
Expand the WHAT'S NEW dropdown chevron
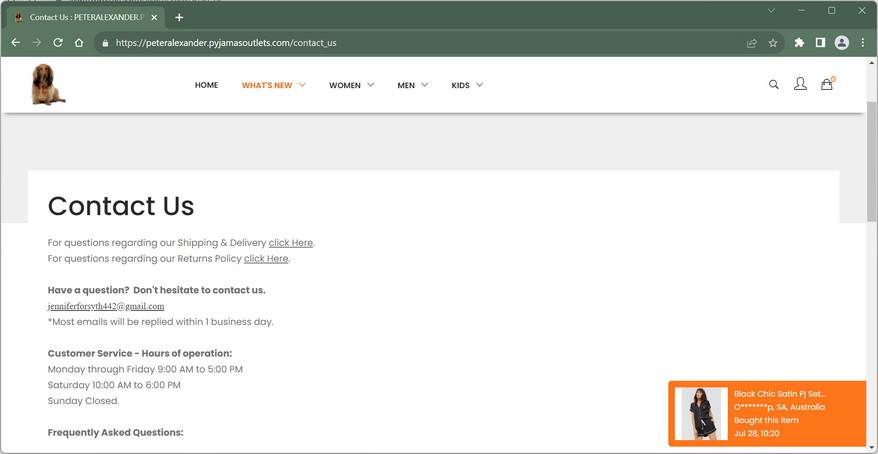302,85
